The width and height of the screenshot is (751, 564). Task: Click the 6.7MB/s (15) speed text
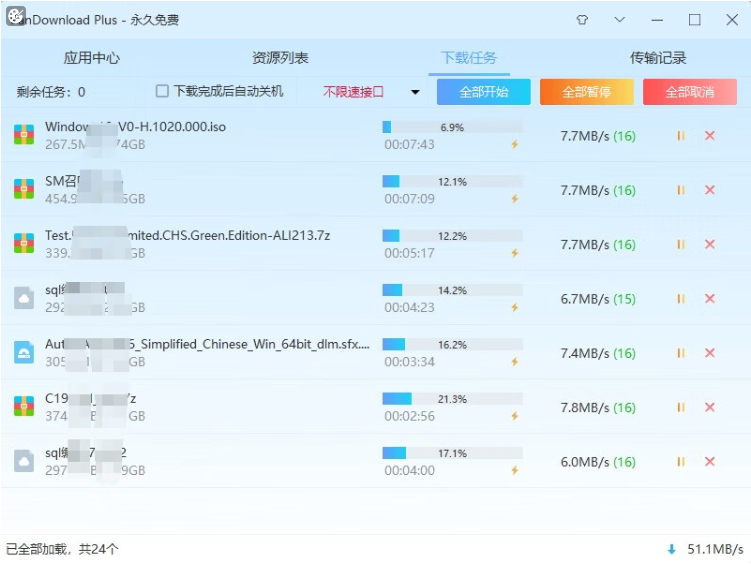(598, 299)
